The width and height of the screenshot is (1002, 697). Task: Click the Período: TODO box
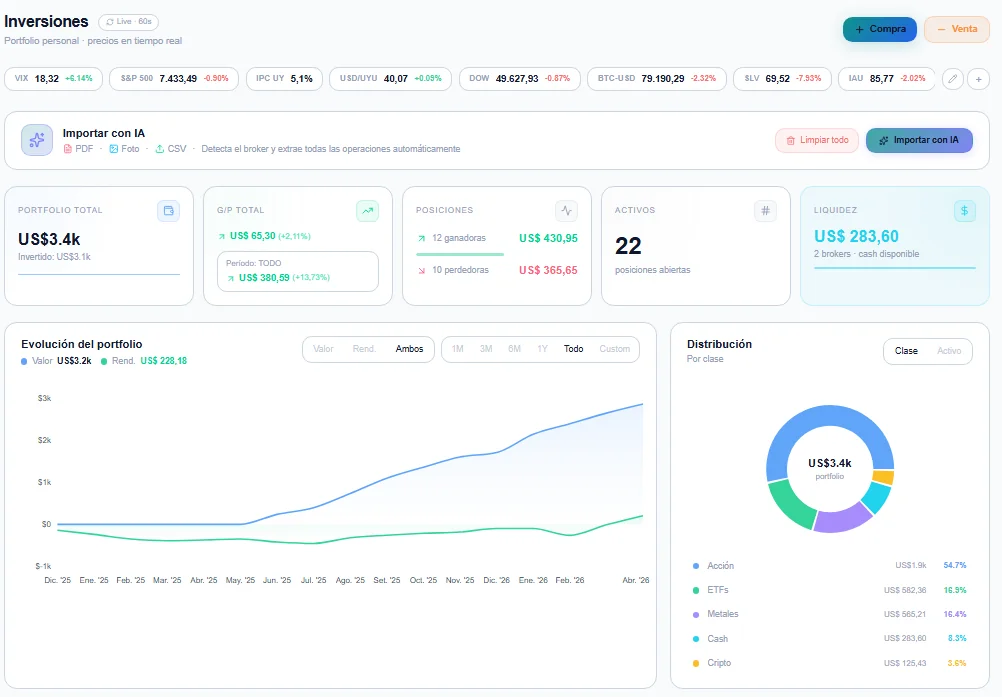pos(298,272)
